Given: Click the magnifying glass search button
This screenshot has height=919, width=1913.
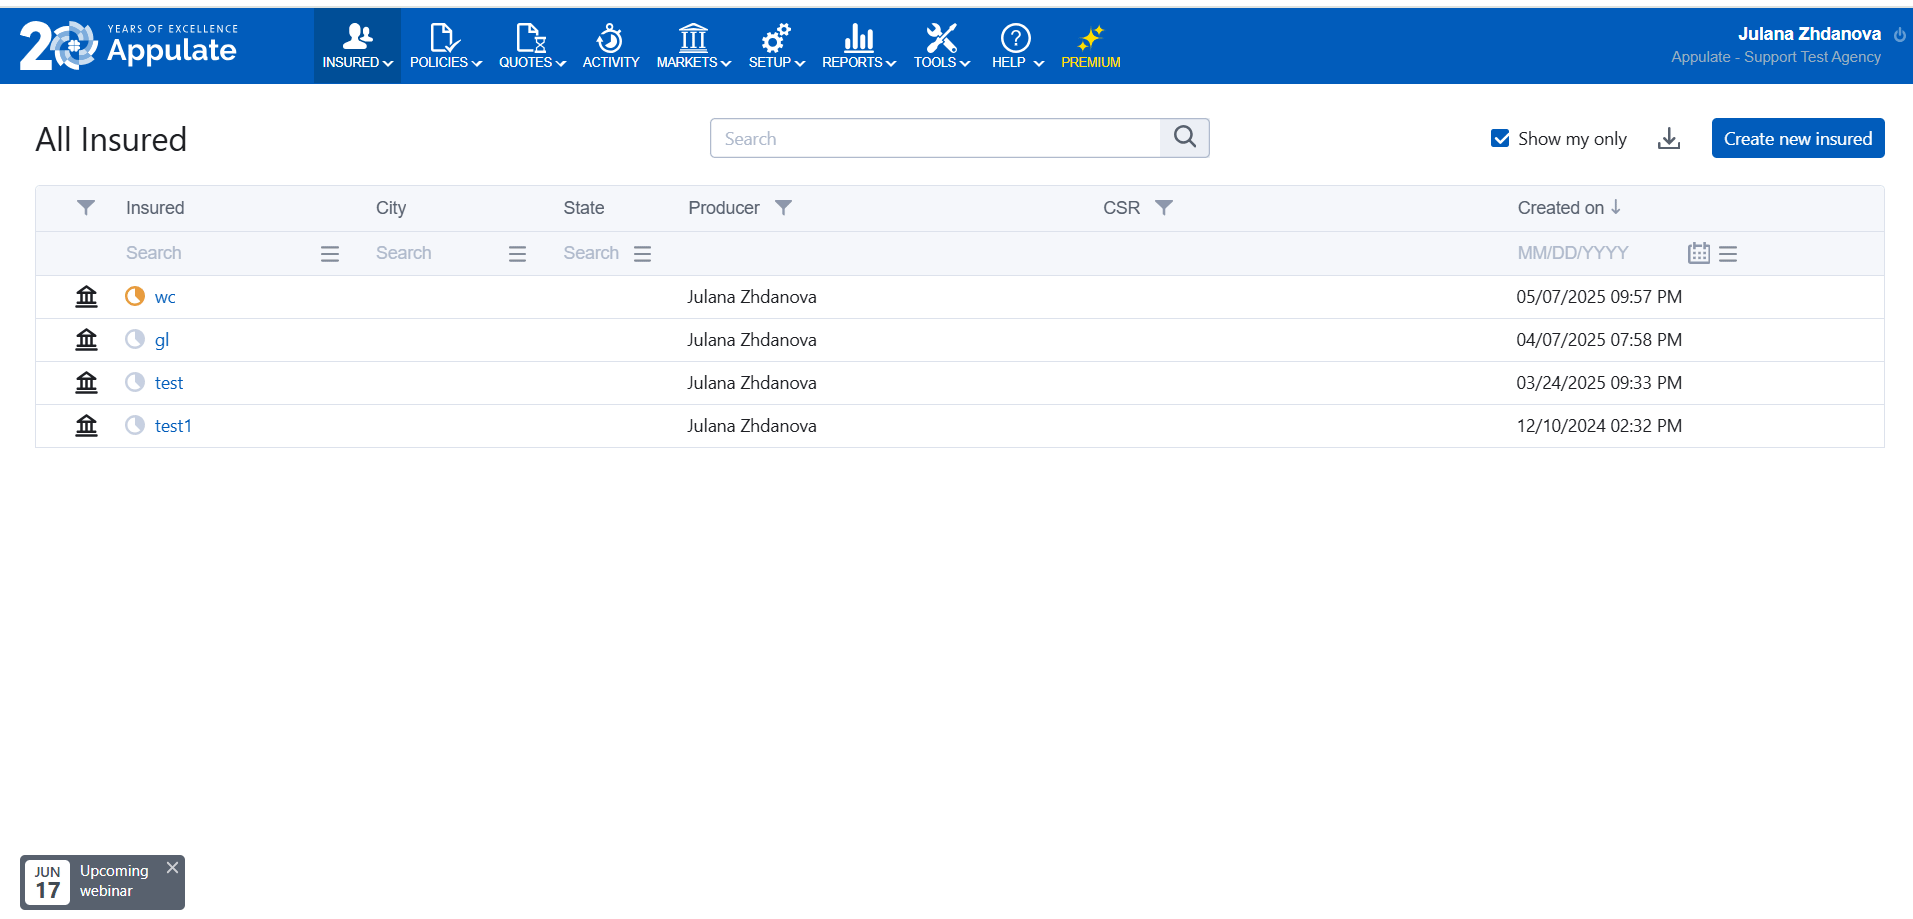Looking at the screenshot, I should [x=1184, y=138].
